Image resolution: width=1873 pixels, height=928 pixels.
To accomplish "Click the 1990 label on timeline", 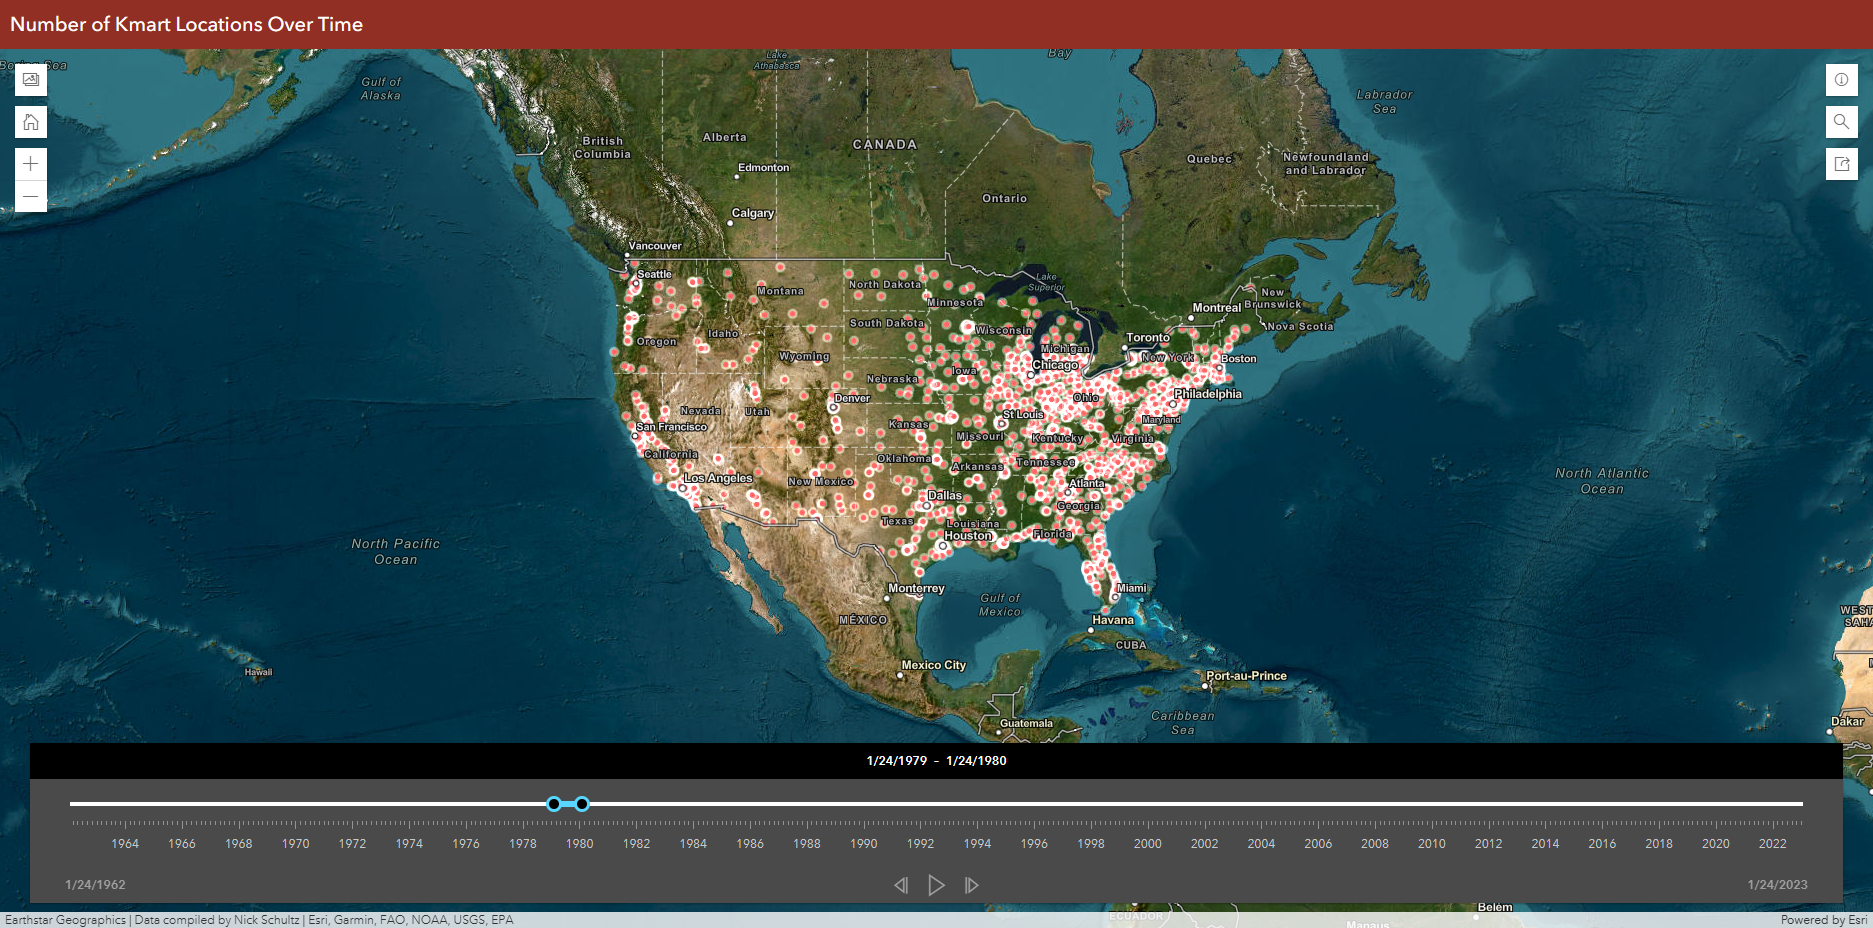I will (863, 844).
